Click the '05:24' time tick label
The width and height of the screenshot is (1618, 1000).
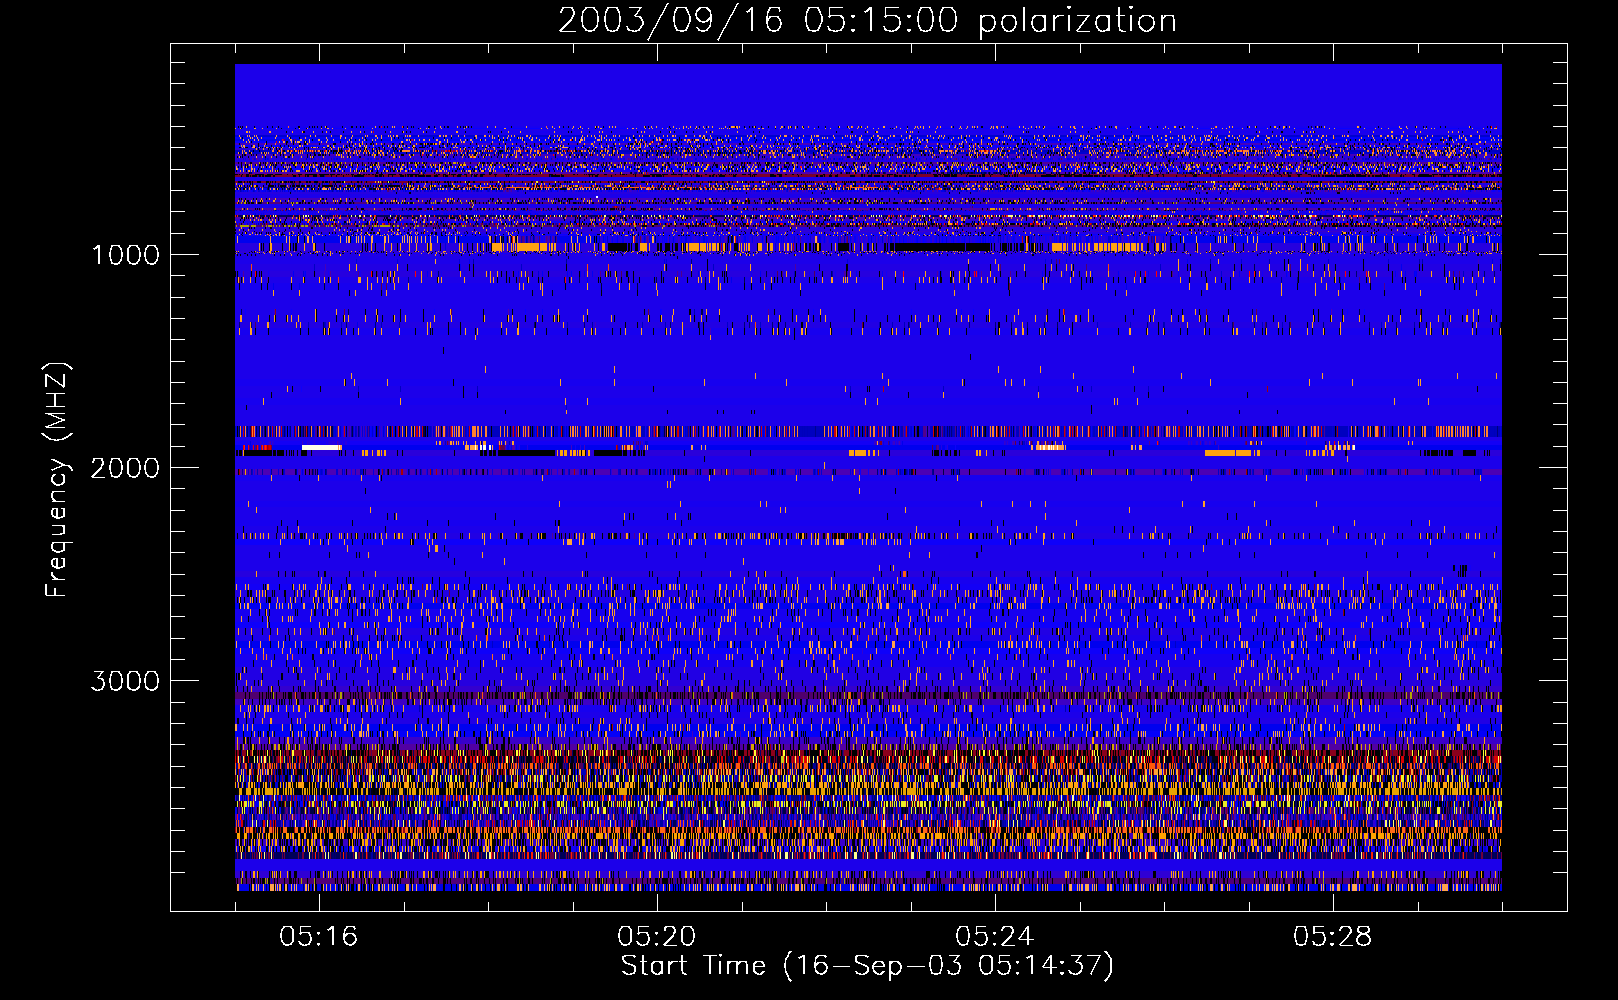coord(994,937)
